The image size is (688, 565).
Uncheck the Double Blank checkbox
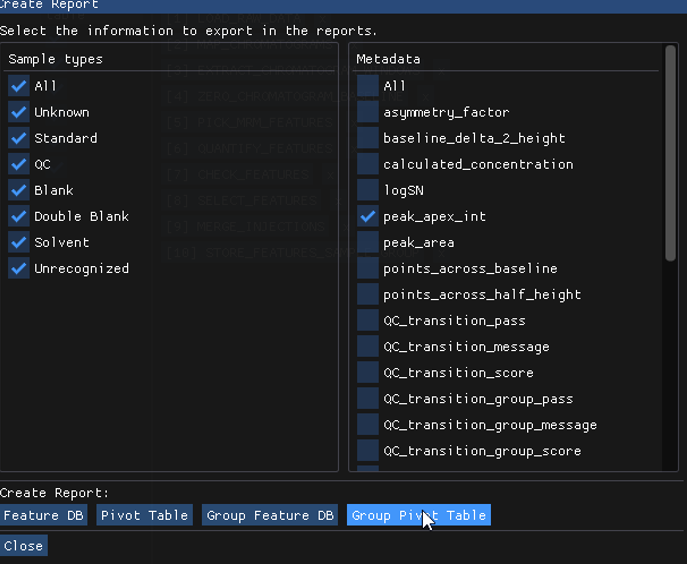click(x=19, y=216)
